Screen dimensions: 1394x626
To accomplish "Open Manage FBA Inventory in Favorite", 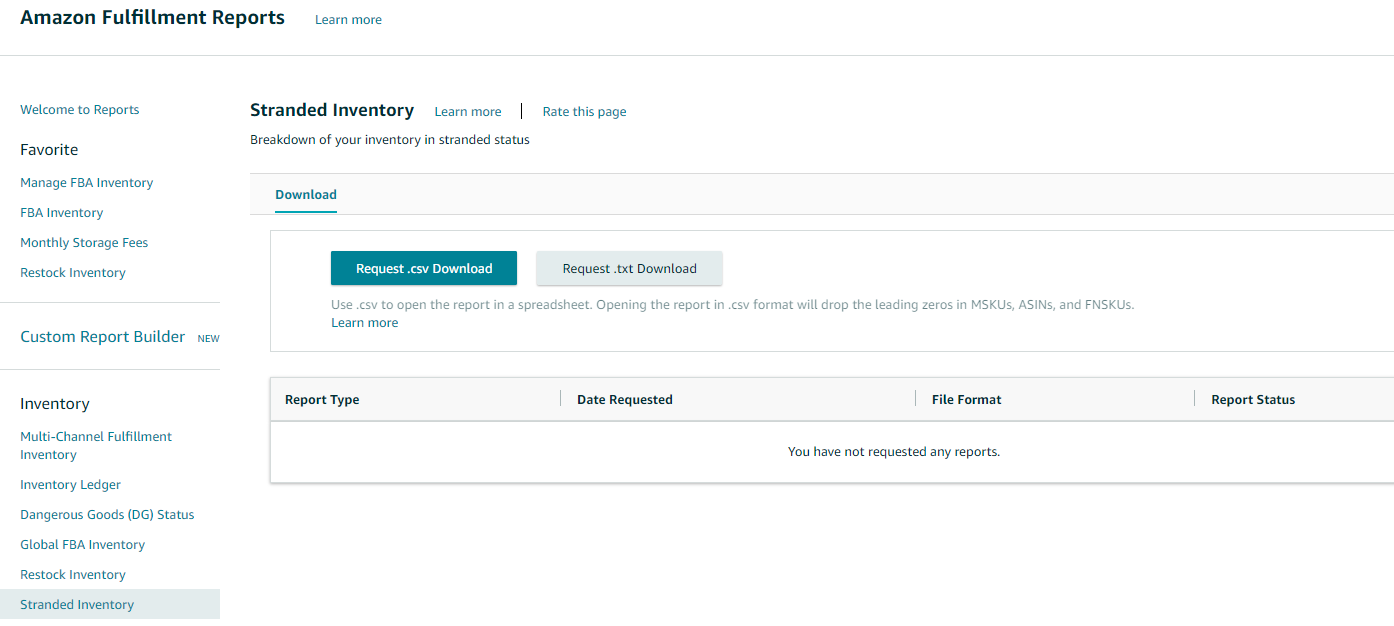I will (x=87, y=183).
